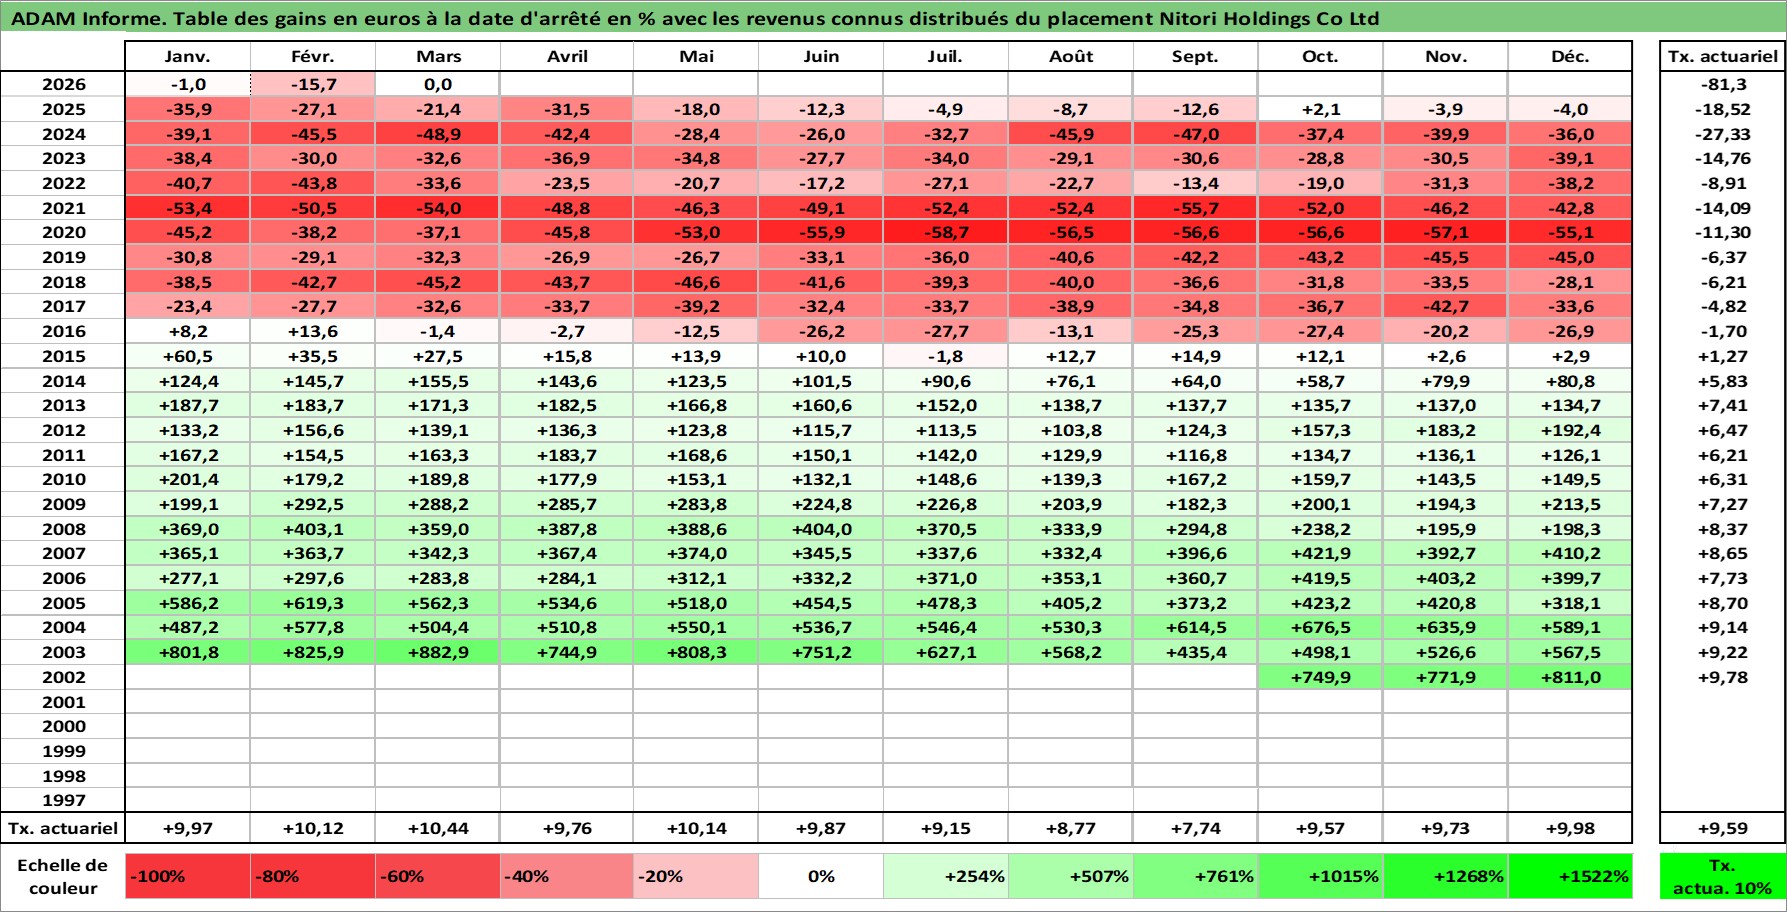This screenshot has width=1787, height=912.
Task: Select cell value -15,7 in 2026
Action: click(313, 85)
